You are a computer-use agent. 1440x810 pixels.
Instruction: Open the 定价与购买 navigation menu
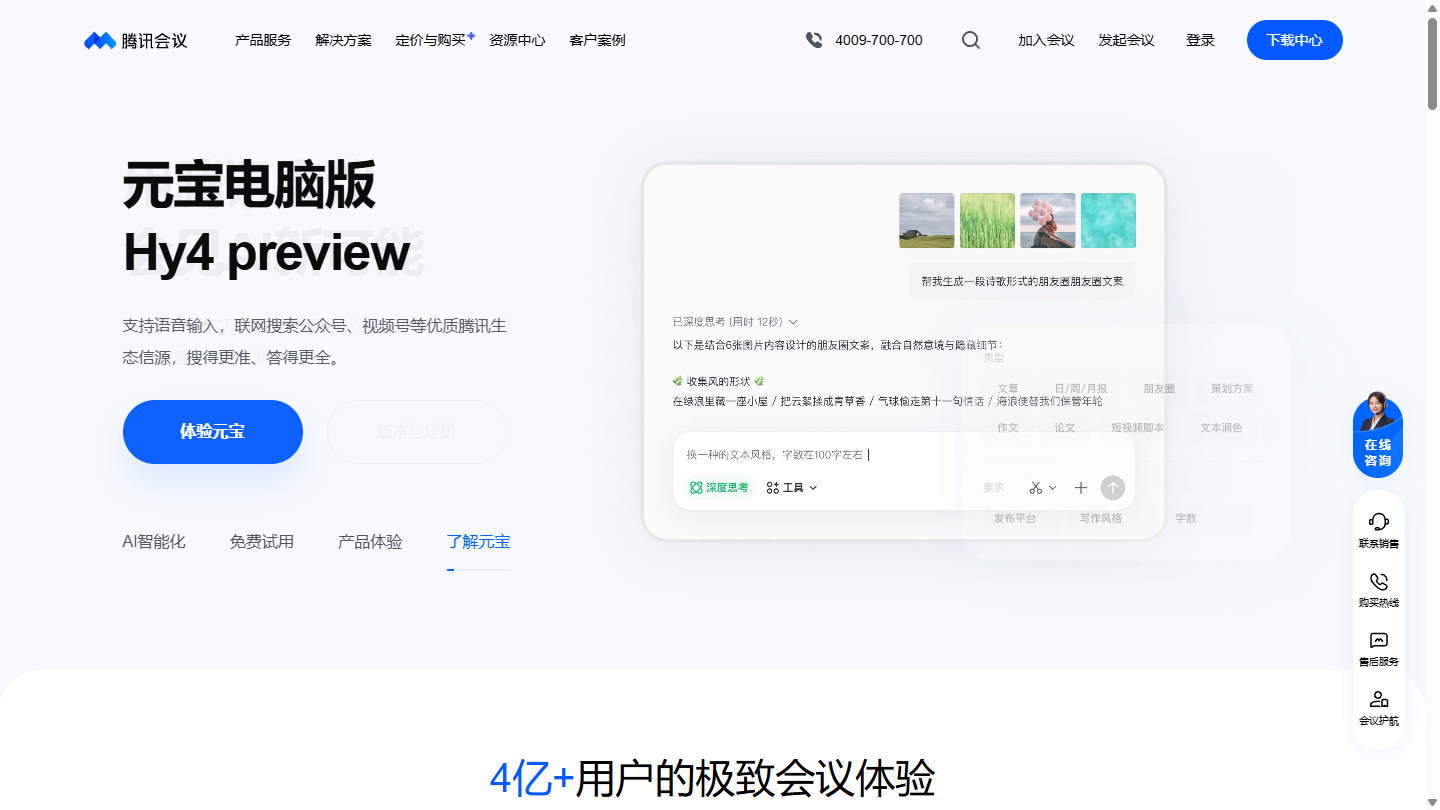pyautogui.click(x=431, y=40)
